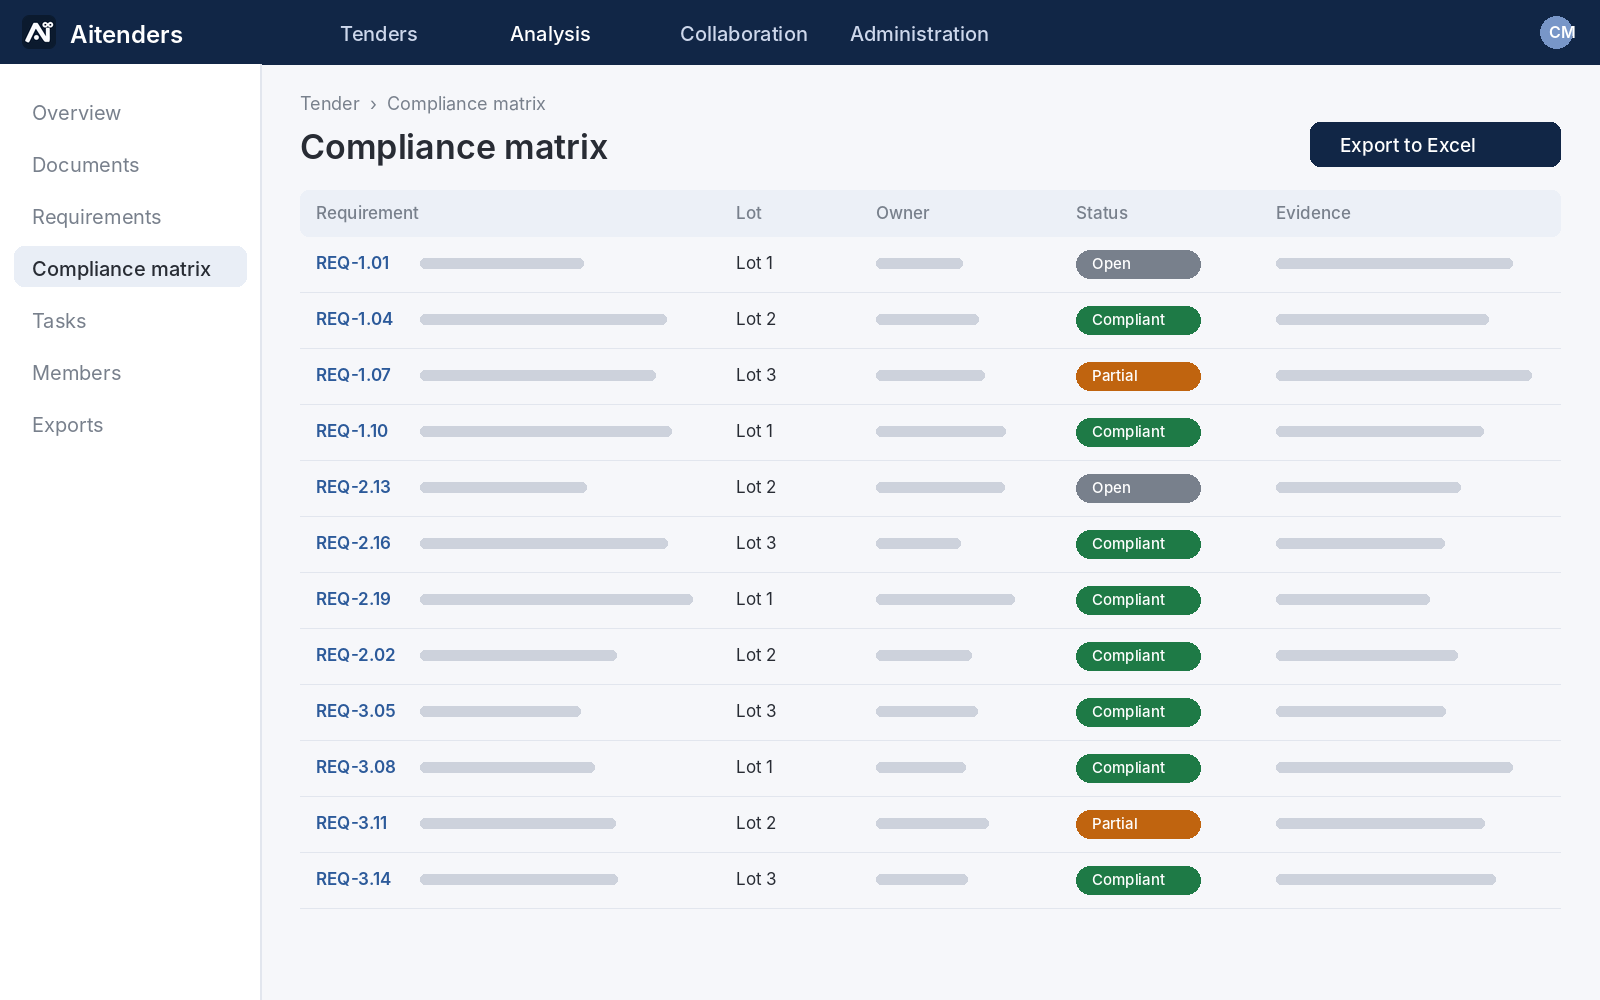Click Compliance matrix in the breadcrumb
This screenshot has width=1600, height=1000.
(466, 104)
